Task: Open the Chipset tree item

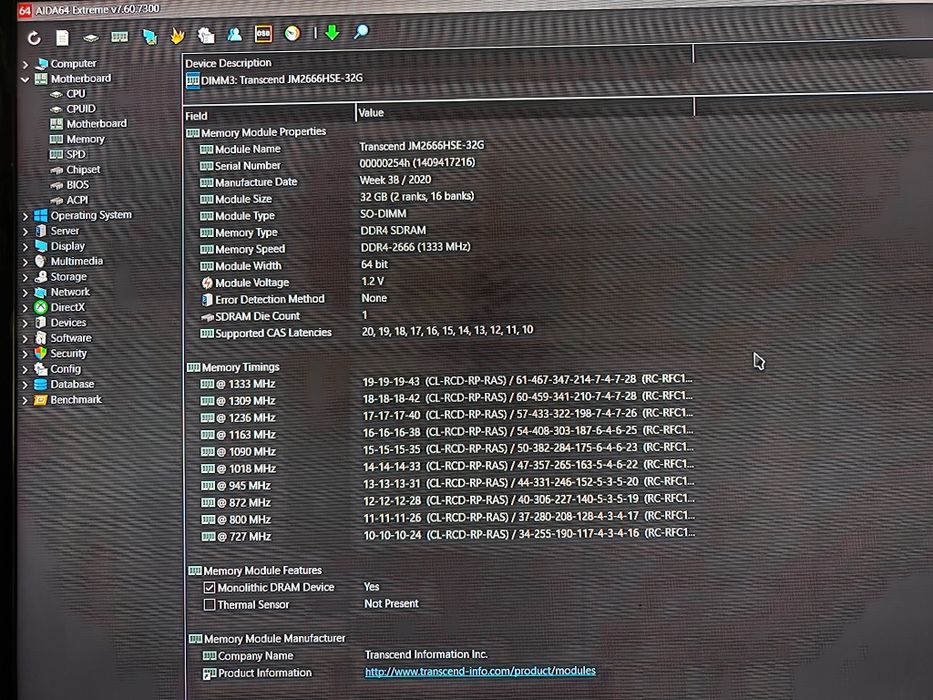Action: click(x=75, y=170)
